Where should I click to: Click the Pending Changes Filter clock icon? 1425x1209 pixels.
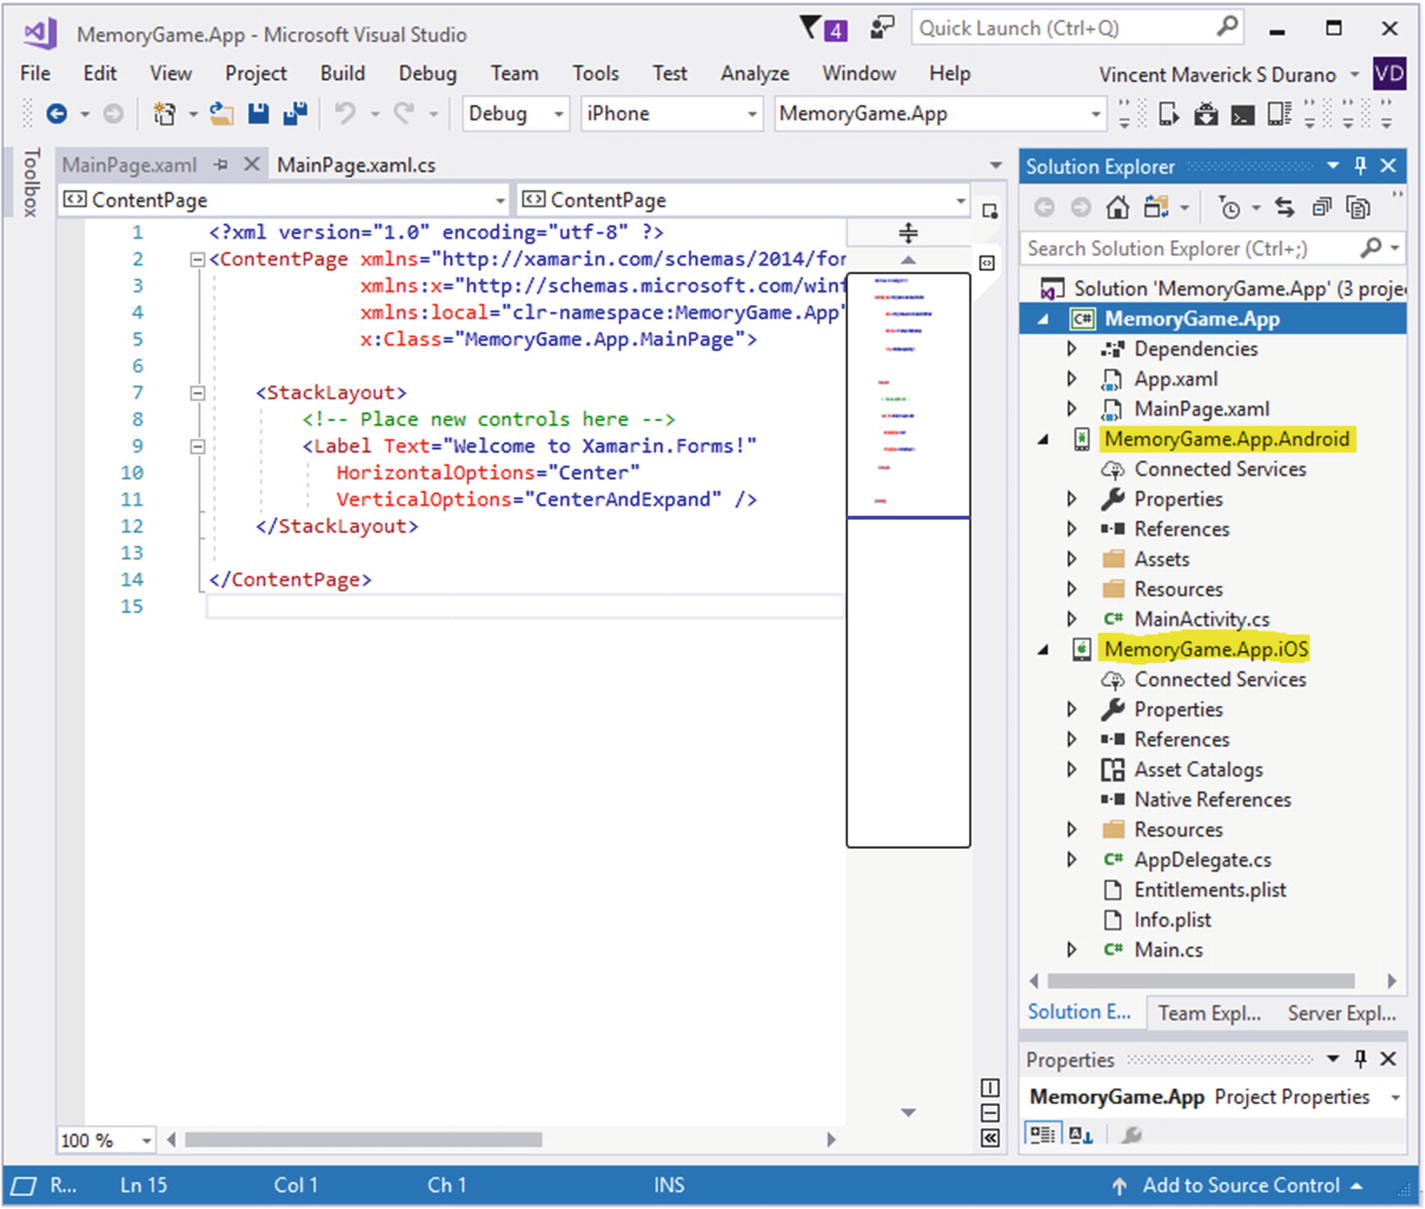(1229, 208)
